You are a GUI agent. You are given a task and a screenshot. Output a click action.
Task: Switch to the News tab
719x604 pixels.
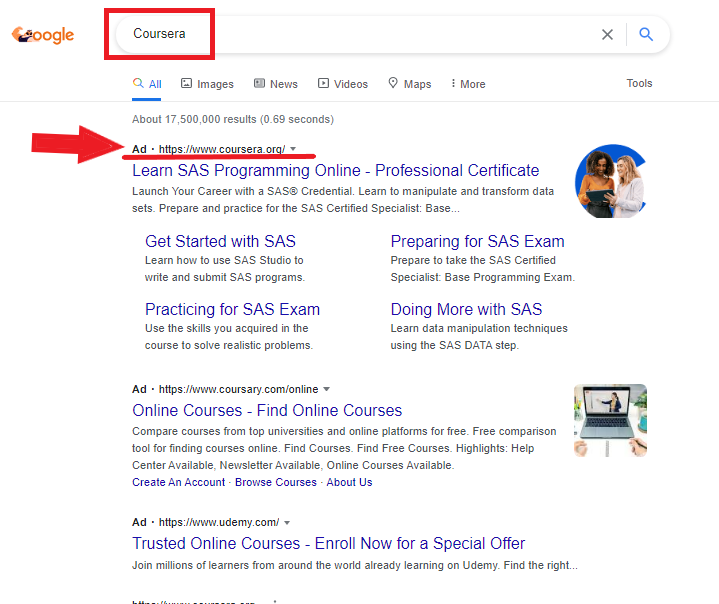pyautogui.click(x=276, y=84)
